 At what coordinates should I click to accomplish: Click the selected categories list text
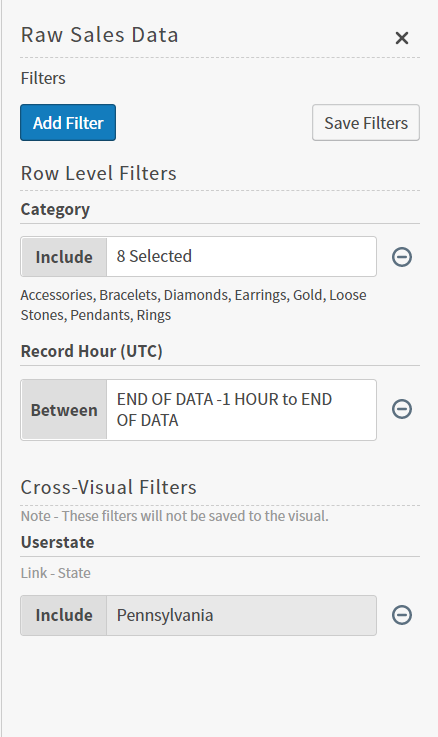[194, 305]
